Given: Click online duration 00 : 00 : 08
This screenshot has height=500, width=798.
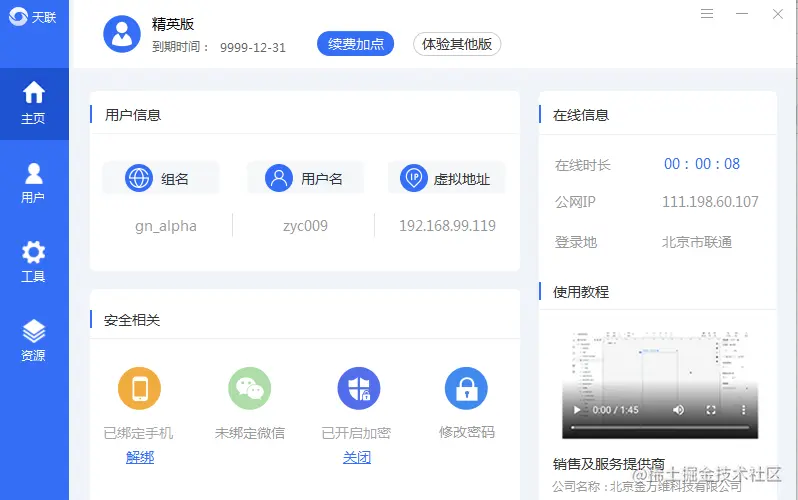Looking at the screenshot, I should (x=702, y=164).
